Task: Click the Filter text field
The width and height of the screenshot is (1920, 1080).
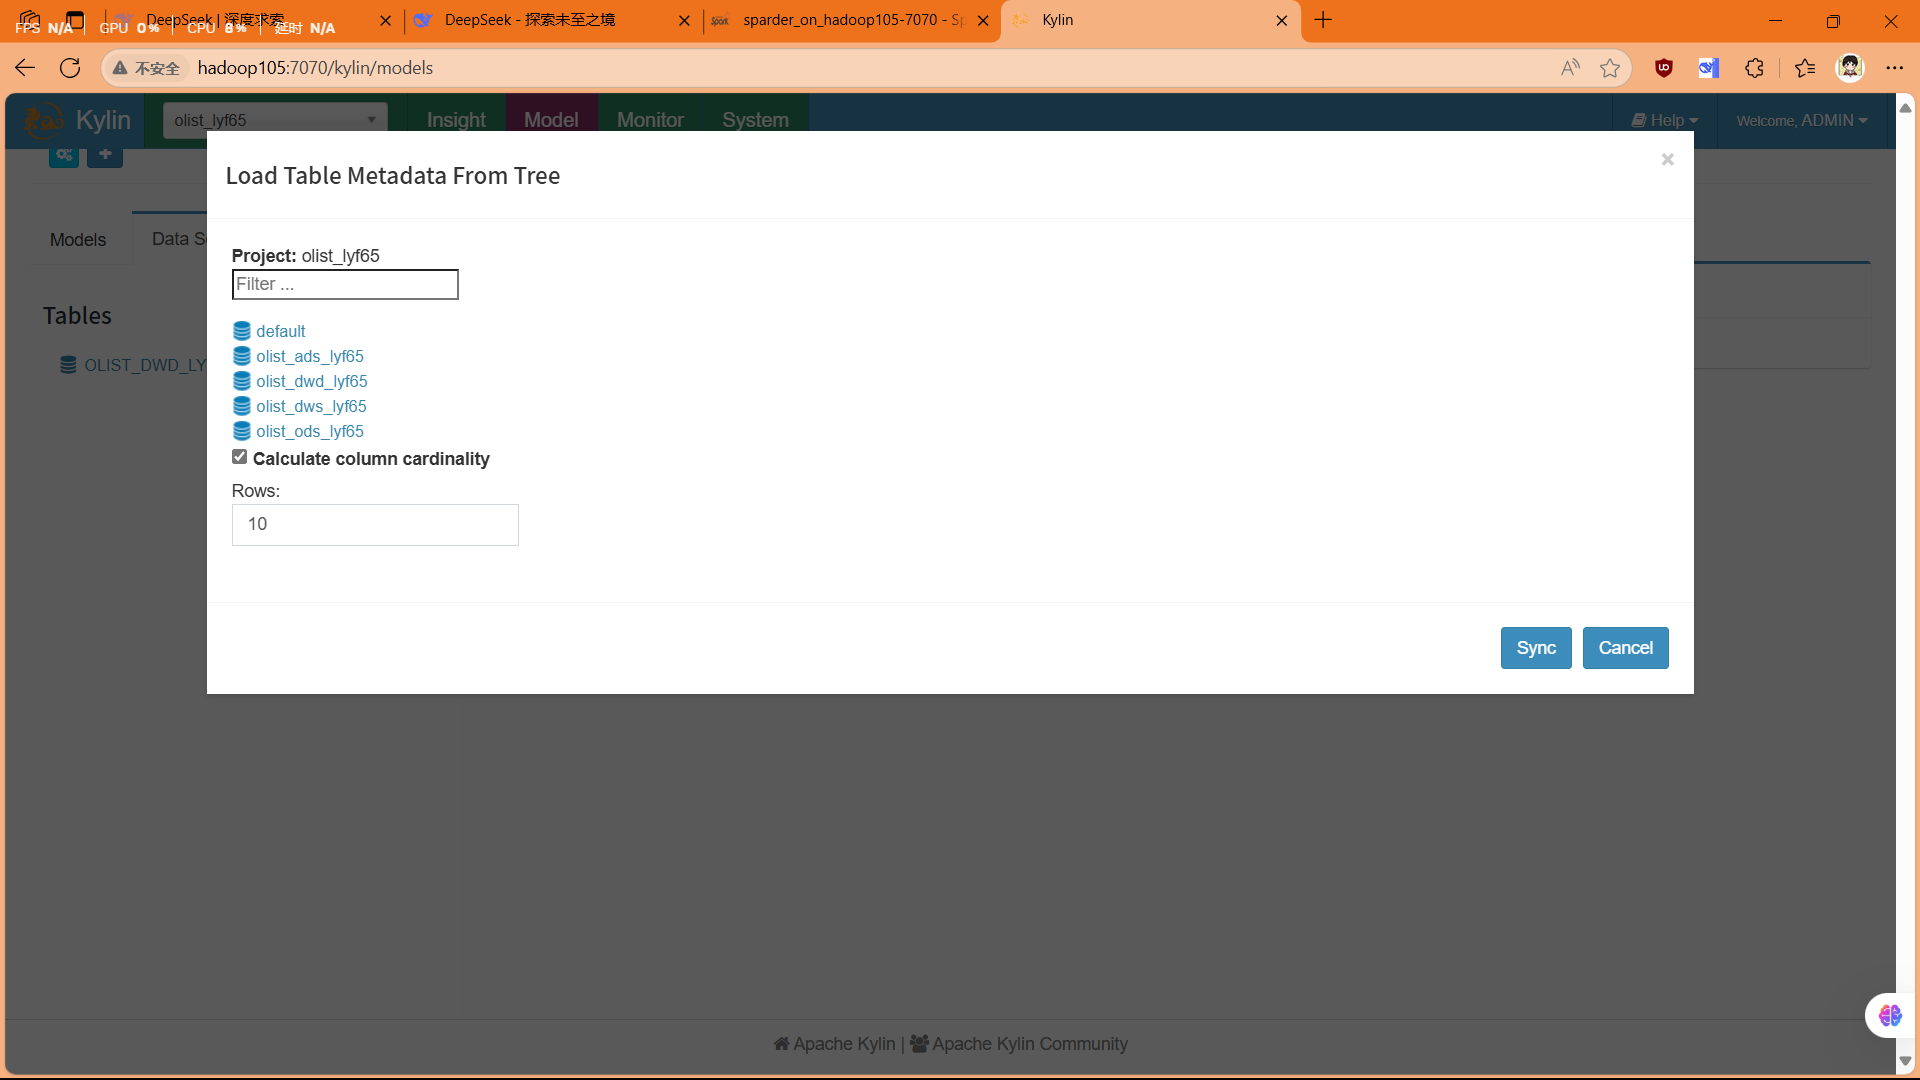Action: pyautogui.click(x=345, y=284)
